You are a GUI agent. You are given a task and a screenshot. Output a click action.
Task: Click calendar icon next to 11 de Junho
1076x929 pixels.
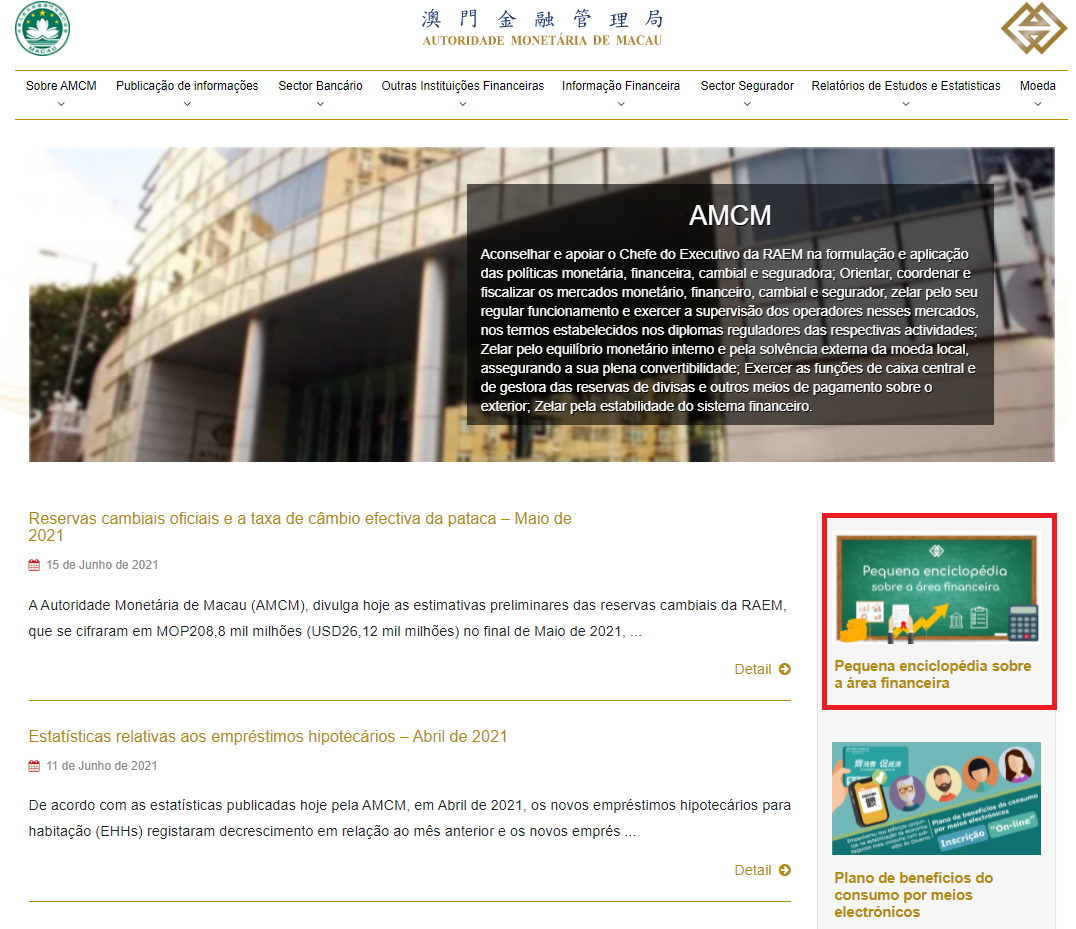coord(34,766)
